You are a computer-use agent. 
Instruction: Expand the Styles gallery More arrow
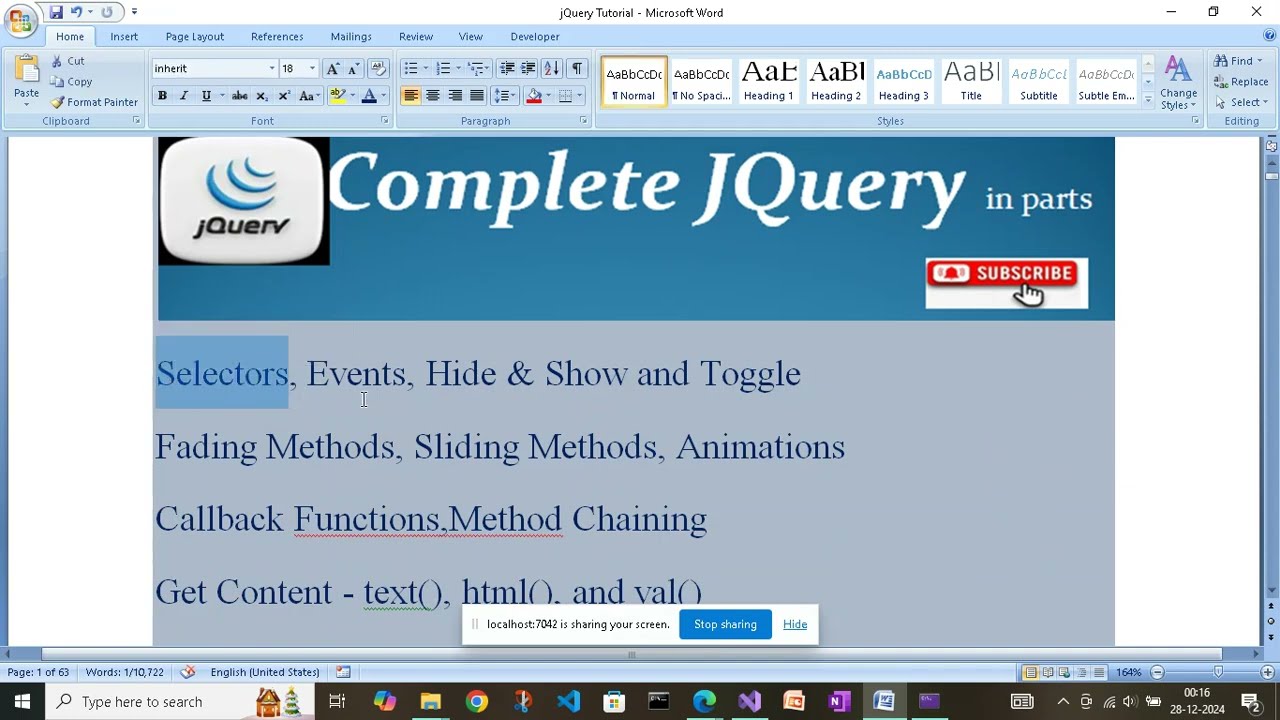pos(1148,100)
